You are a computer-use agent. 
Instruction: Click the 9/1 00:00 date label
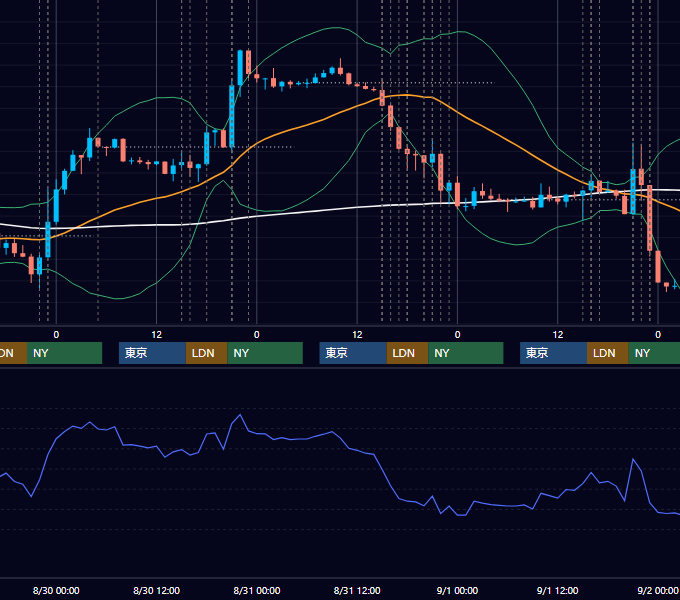click(457, 590)
